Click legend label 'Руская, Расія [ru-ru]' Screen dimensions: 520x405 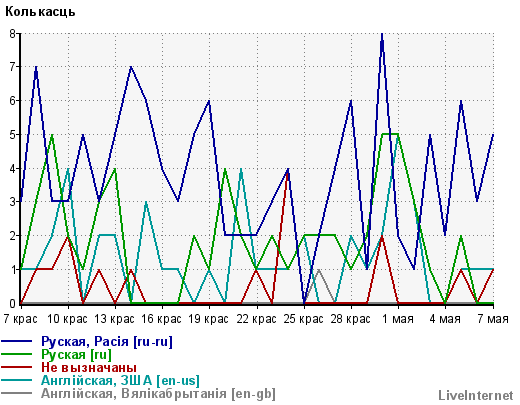107,341
